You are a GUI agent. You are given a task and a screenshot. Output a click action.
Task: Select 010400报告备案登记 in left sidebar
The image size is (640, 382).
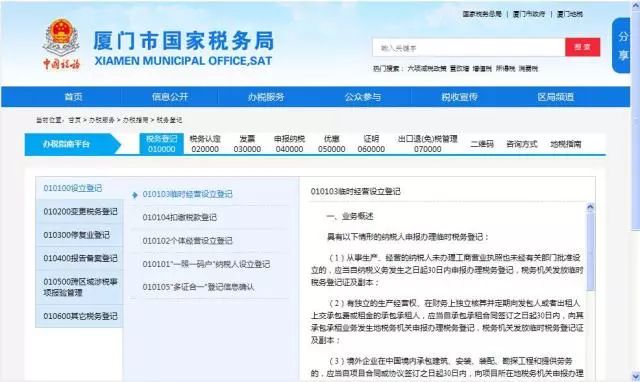tap(79, 258)
